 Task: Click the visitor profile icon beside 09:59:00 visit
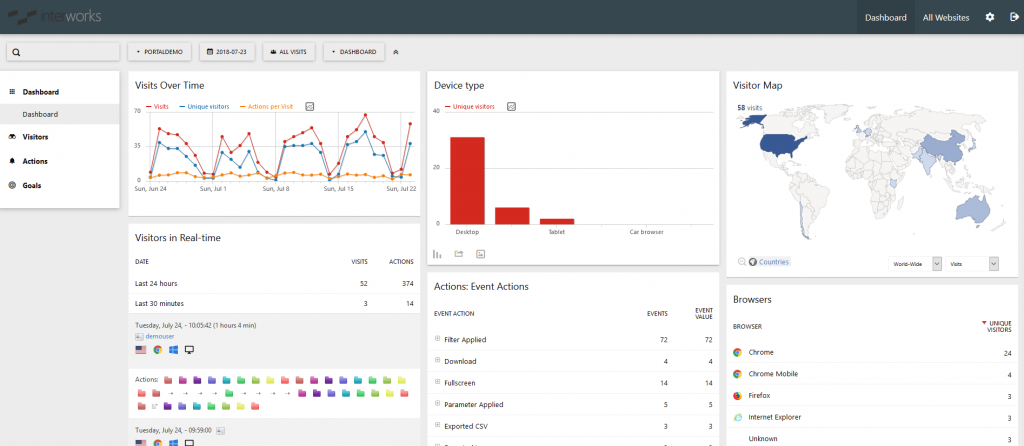pos(221,430)
